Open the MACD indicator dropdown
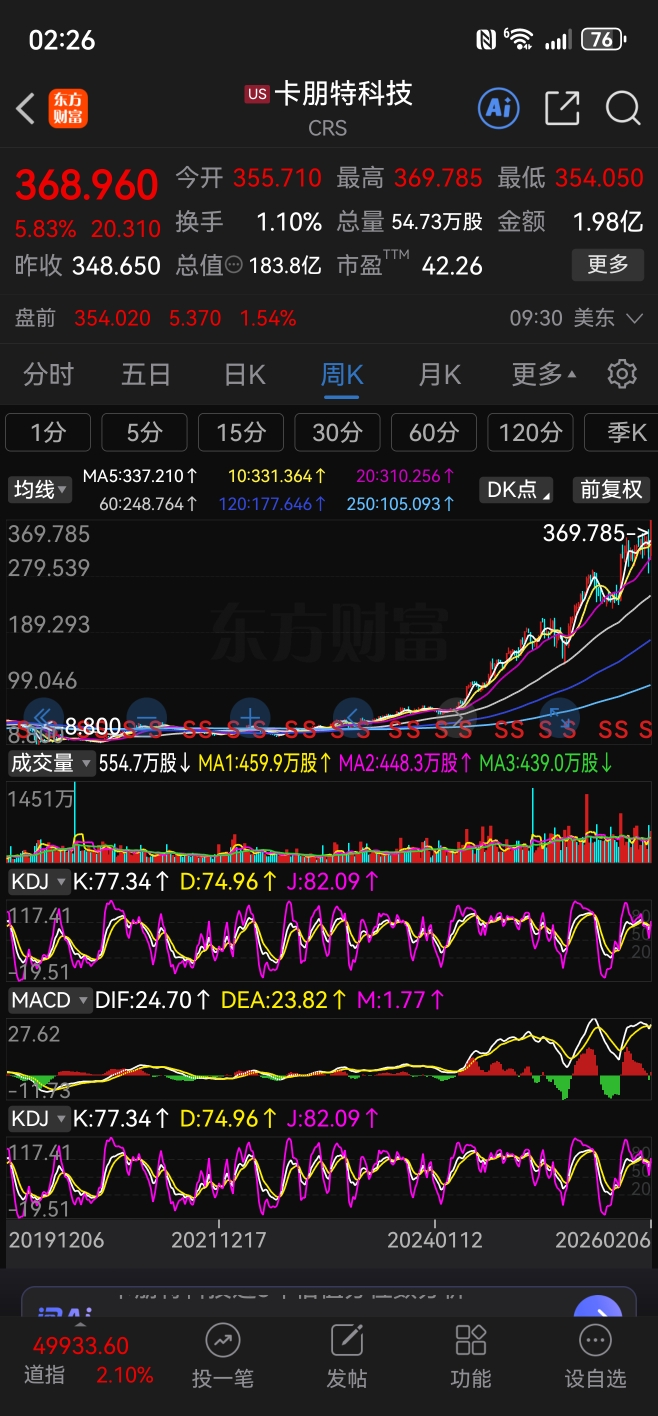 50,1000
